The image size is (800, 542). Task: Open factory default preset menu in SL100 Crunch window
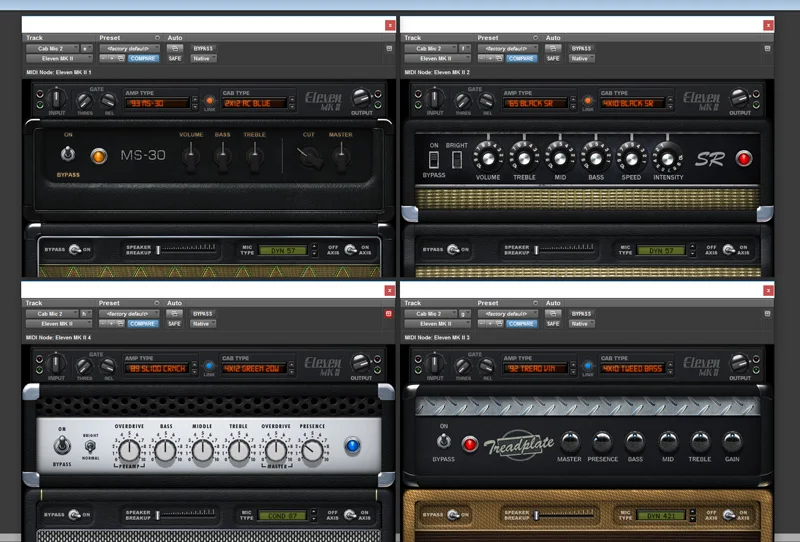129,313
